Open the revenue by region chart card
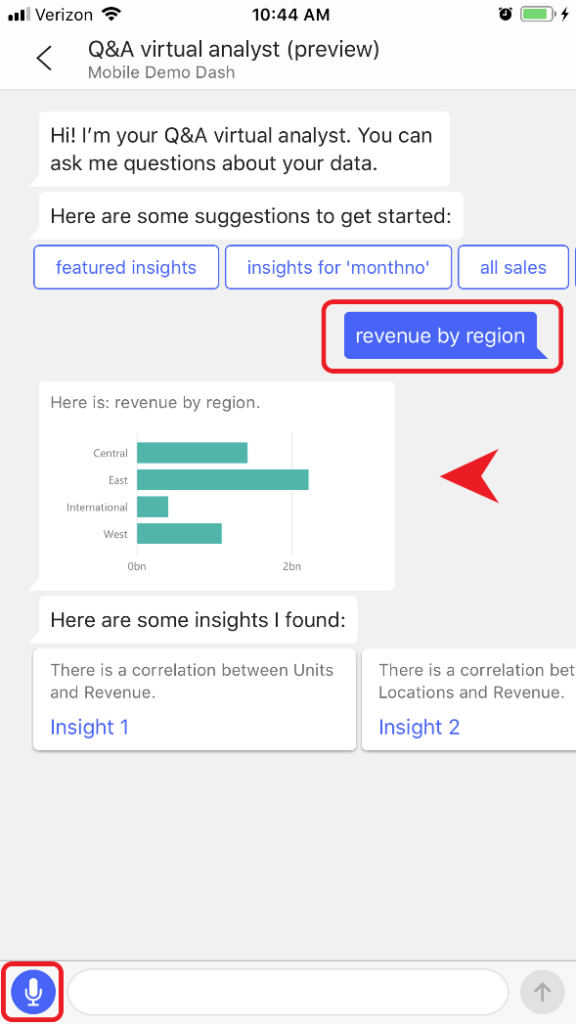576x1024 pixels. (x=217, y=486)
